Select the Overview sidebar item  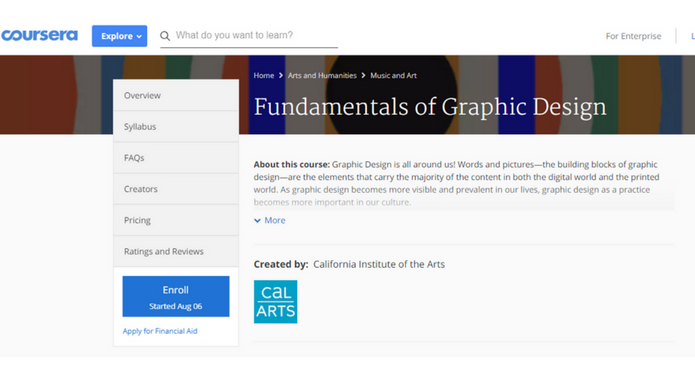(176, 95)
